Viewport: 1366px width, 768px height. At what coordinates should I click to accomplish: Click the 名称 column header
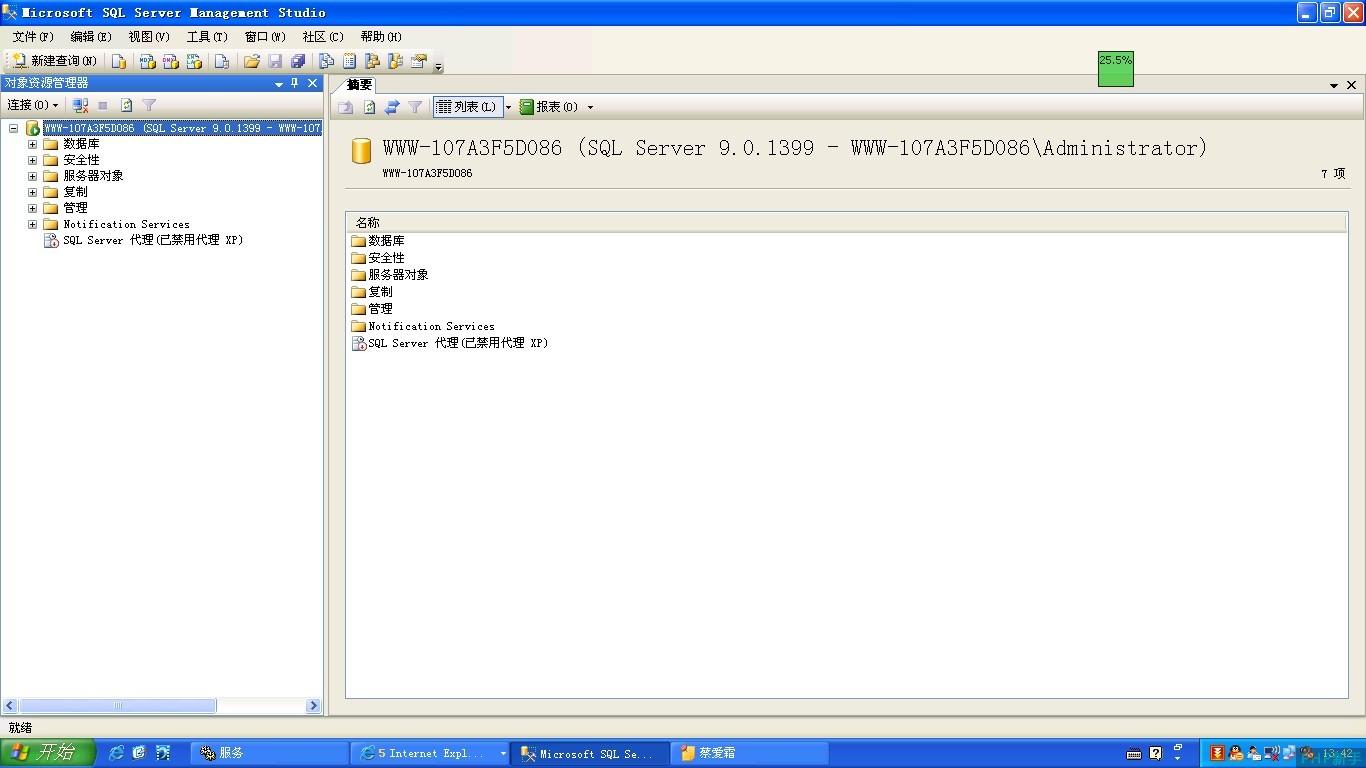pyautogui.click(x=846, y=222)
